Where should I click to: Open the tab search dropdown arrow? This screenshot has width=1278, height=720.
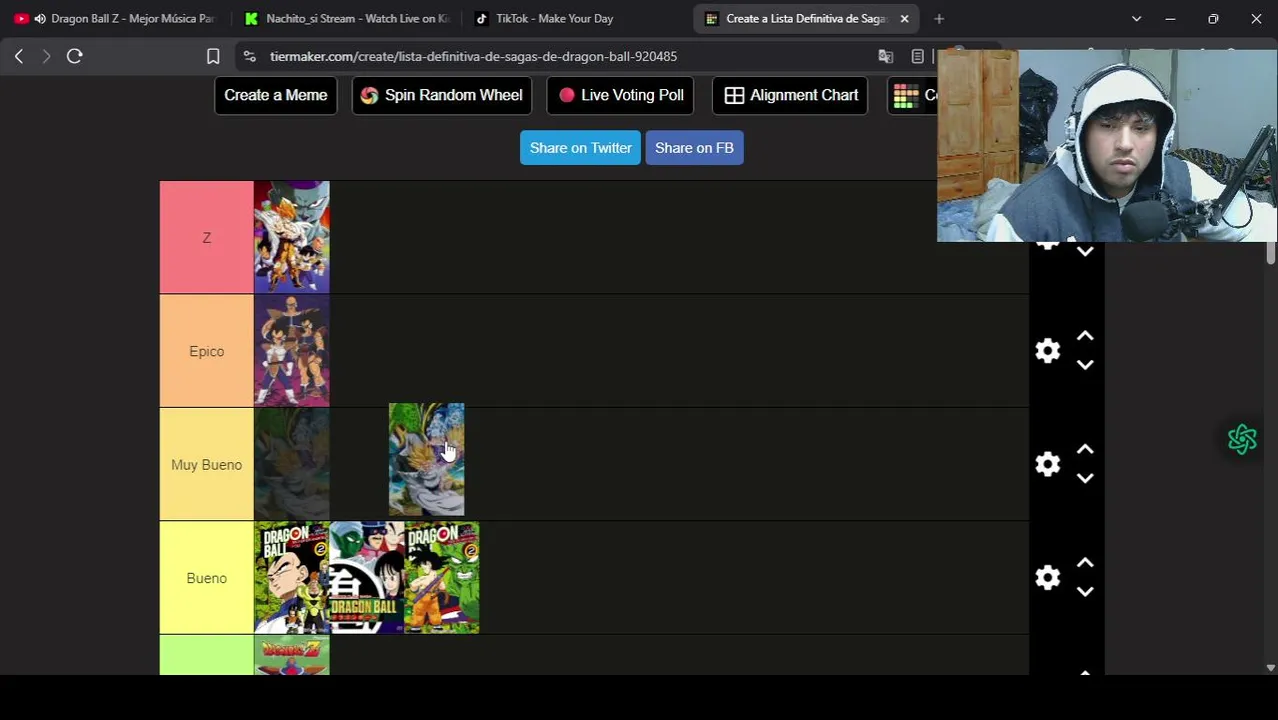(x=1136, y=19)
